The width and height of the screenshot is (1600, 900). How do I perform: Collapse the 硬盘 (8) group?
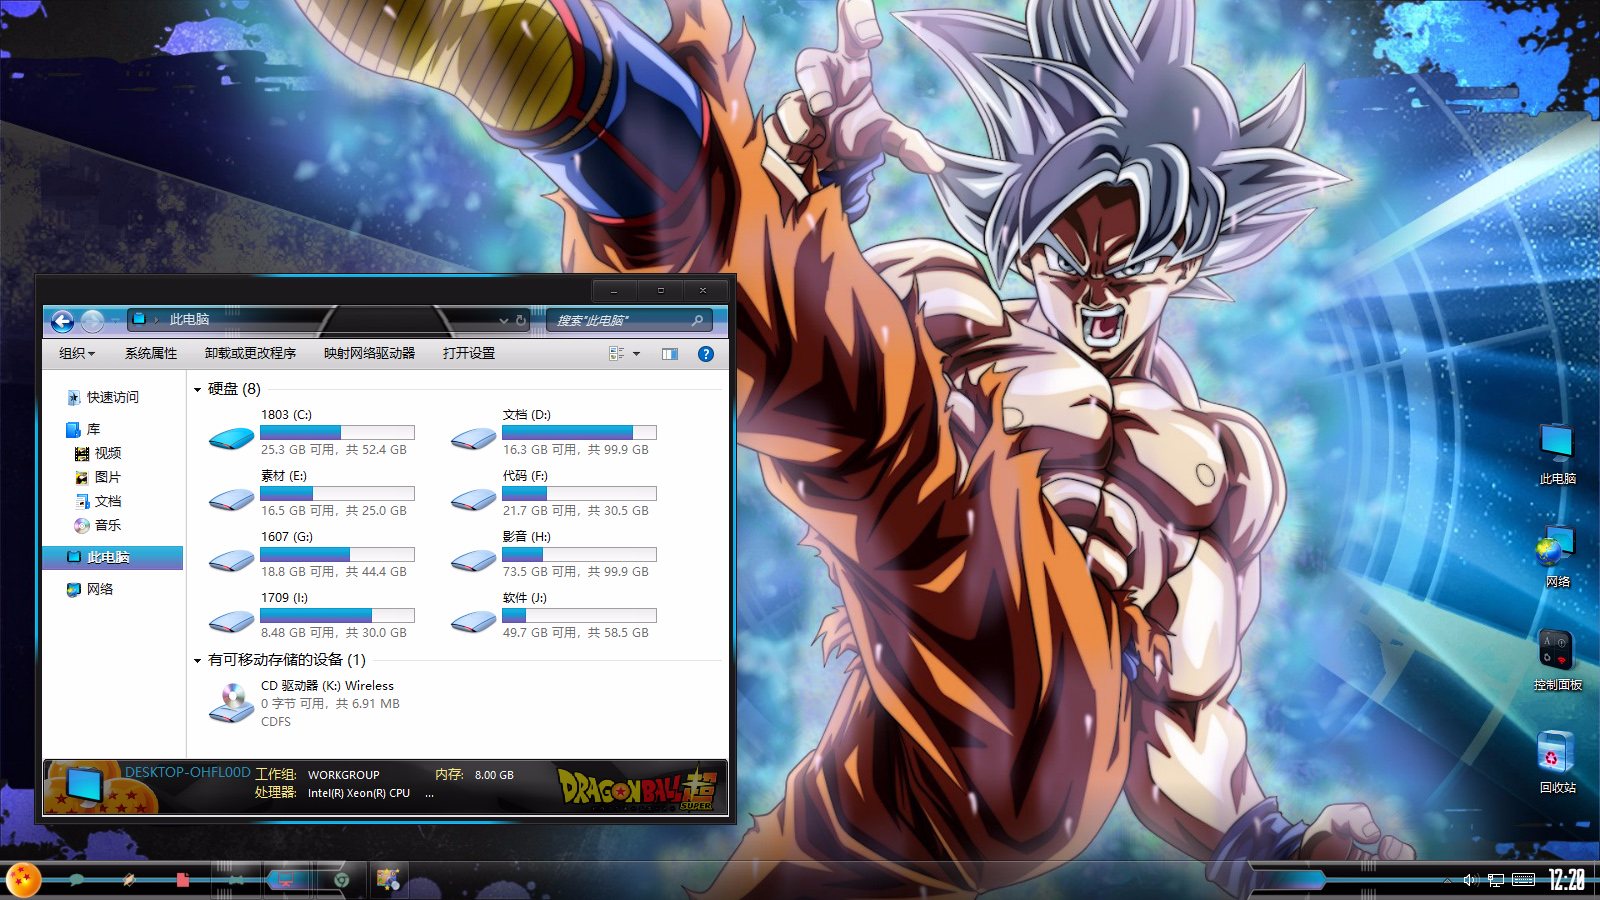(197, 389)
